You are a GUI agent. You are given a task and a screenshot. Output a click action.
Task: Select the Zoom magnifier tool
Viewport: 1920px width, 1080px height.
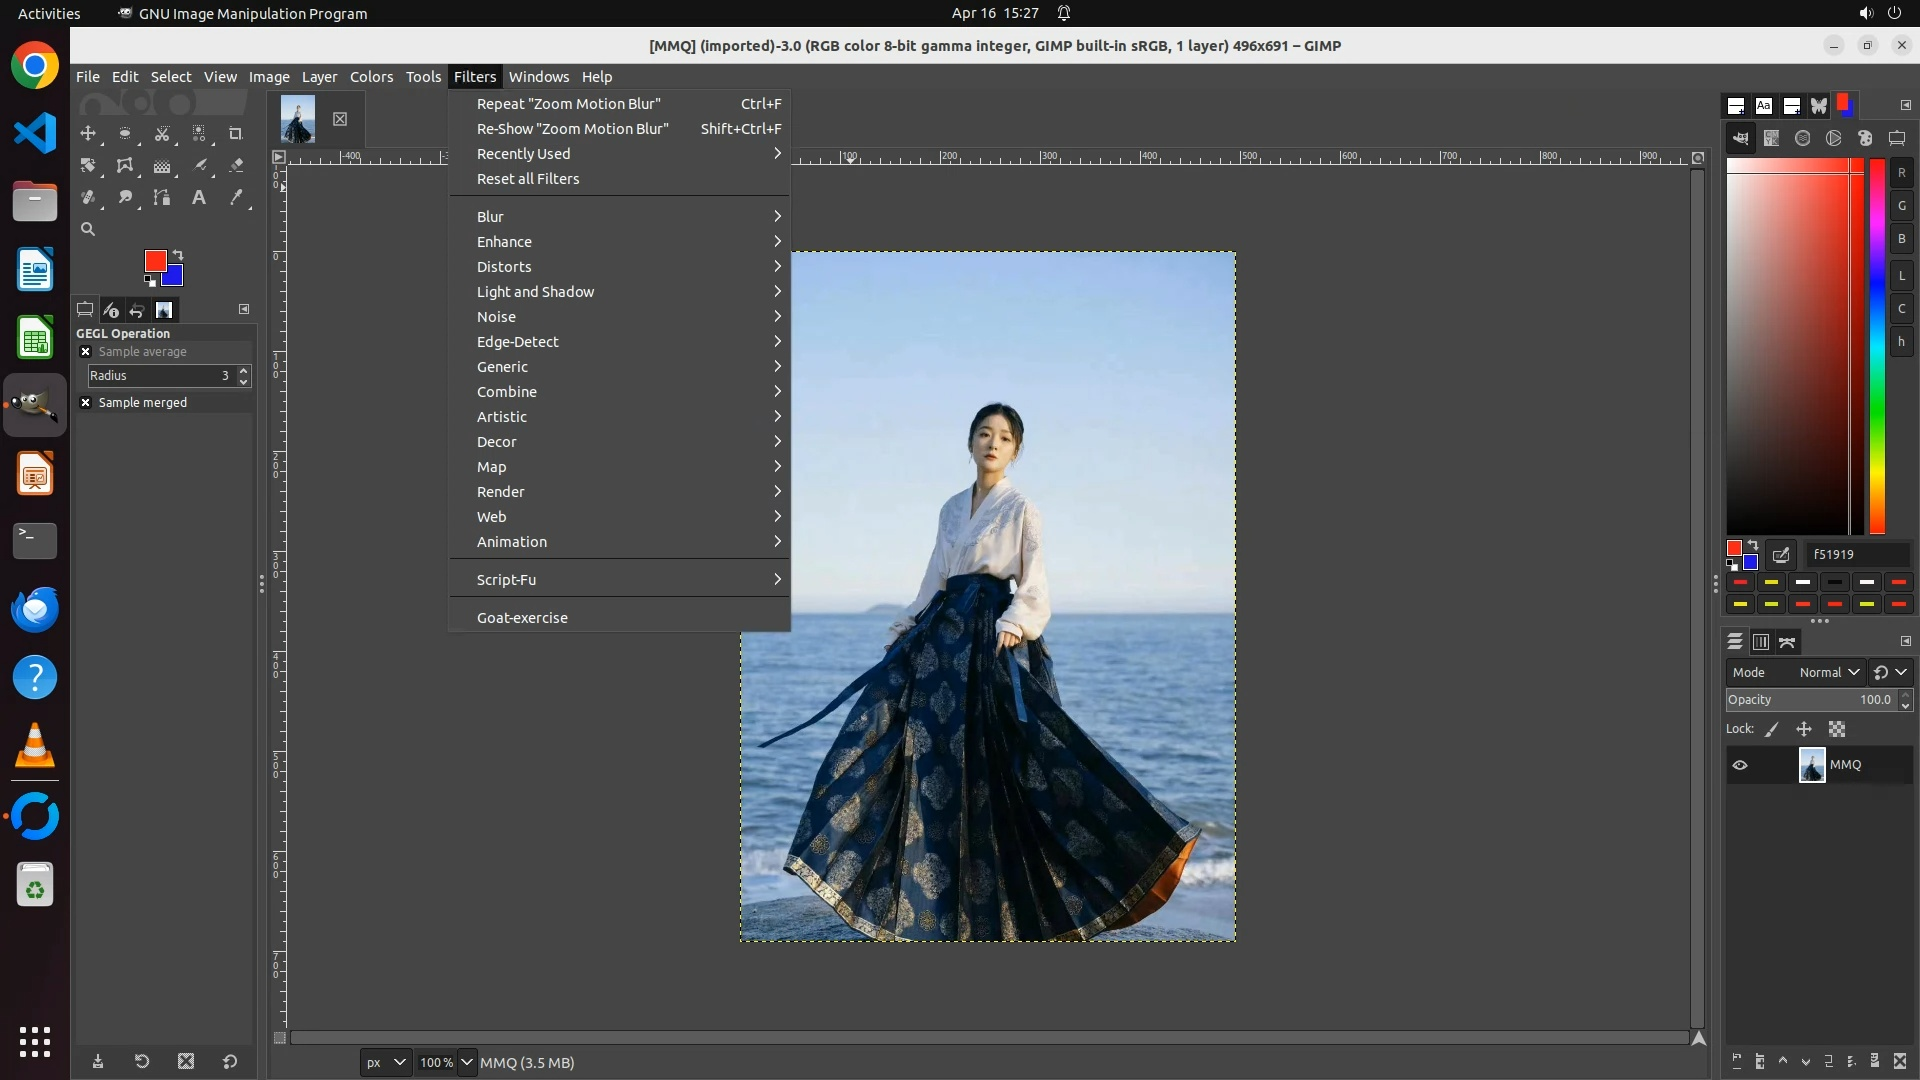(88, 230)
